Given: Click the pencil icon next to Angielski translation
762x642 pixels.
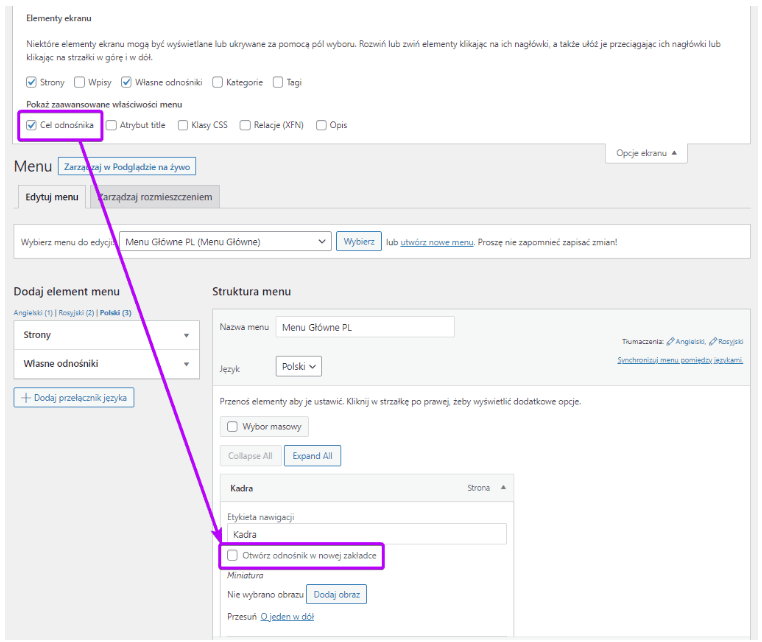Looking at the screenshot, I should point(670,341).
